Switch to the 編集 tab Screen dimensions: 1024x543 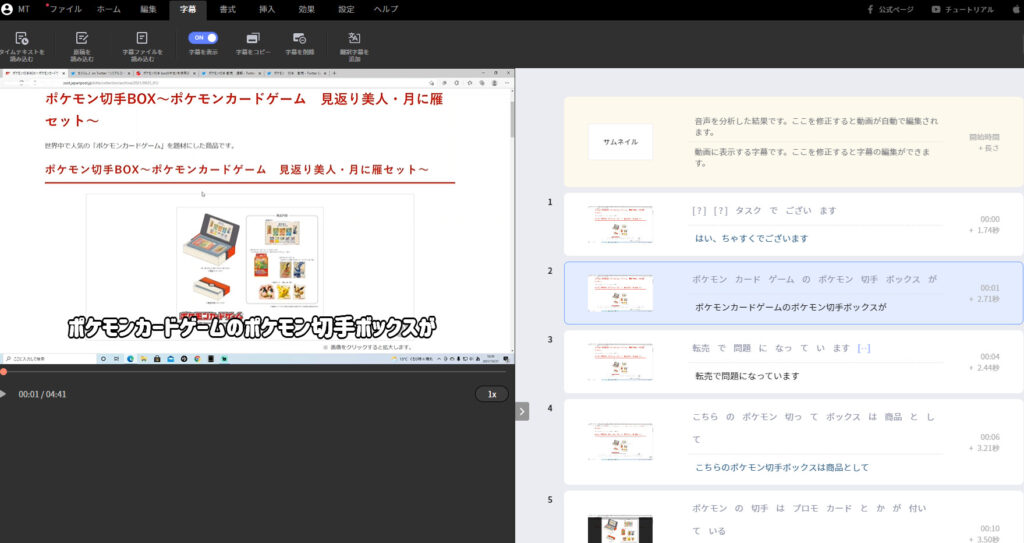click(148, 9)
